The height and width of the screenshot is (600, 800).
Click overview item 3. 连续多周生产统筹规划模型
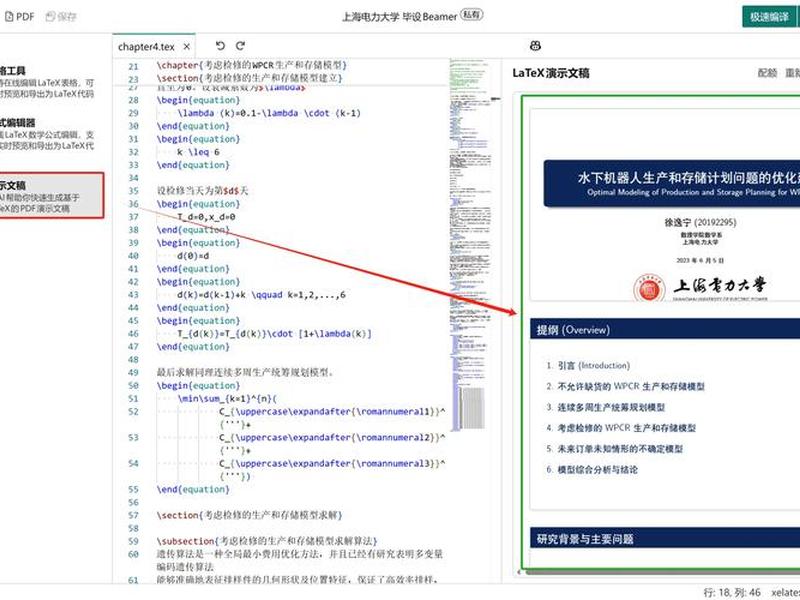605,407
